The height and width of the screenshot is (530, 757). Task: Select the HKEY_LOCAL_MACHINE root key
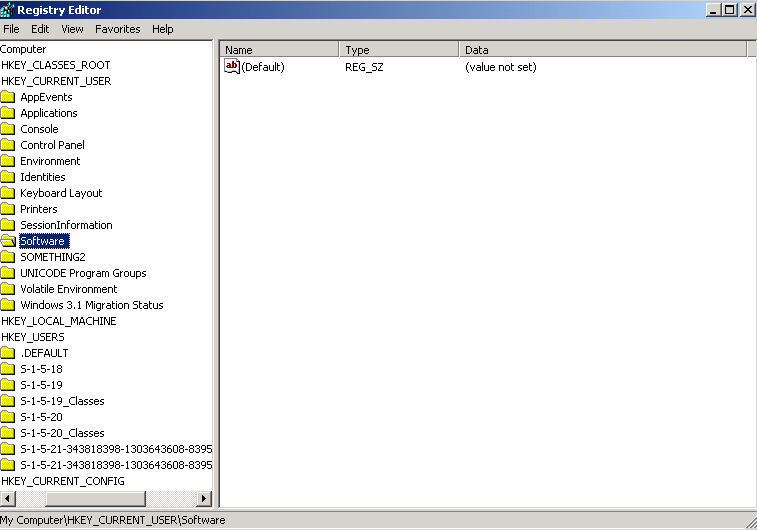(58, 321)
